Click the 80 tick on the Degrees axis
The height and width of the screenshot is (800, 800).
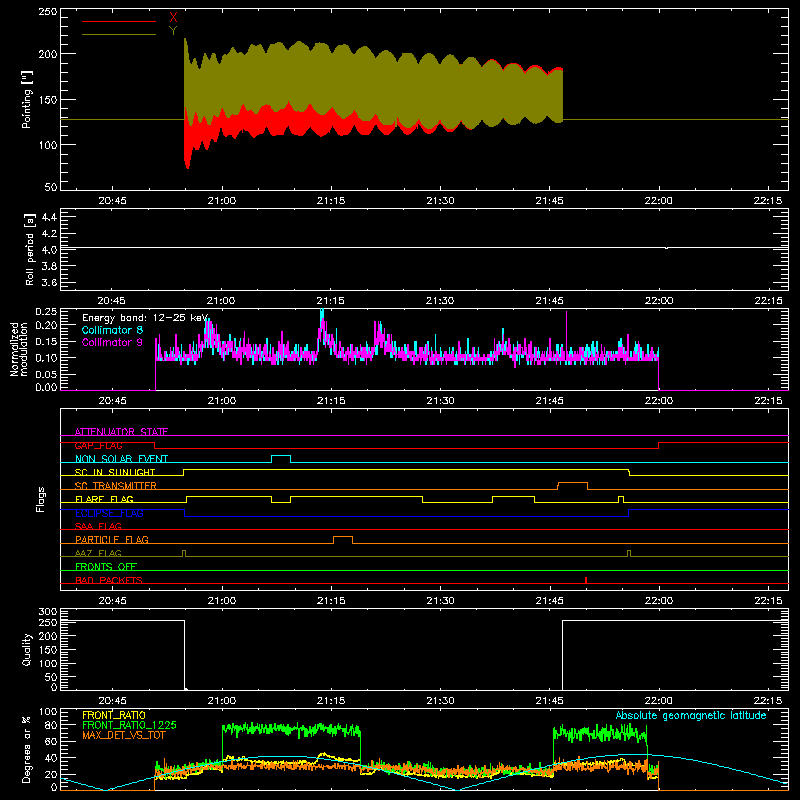[x=51, y=725]
